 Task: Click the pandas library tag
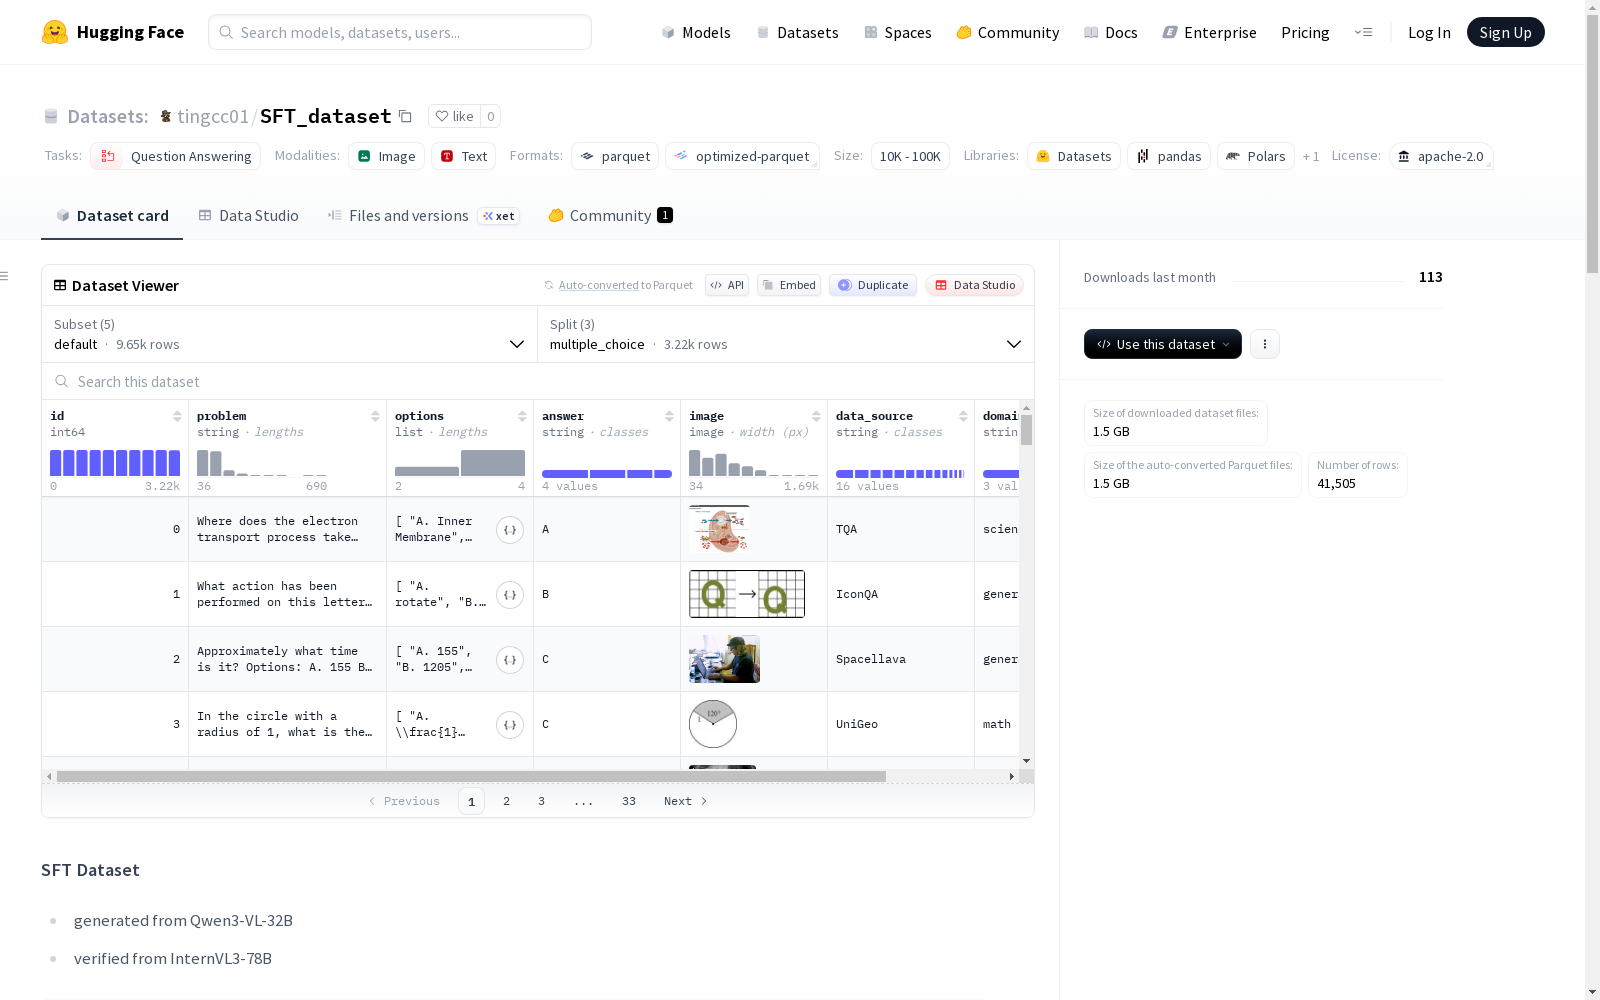click(x=1169, y=156)
